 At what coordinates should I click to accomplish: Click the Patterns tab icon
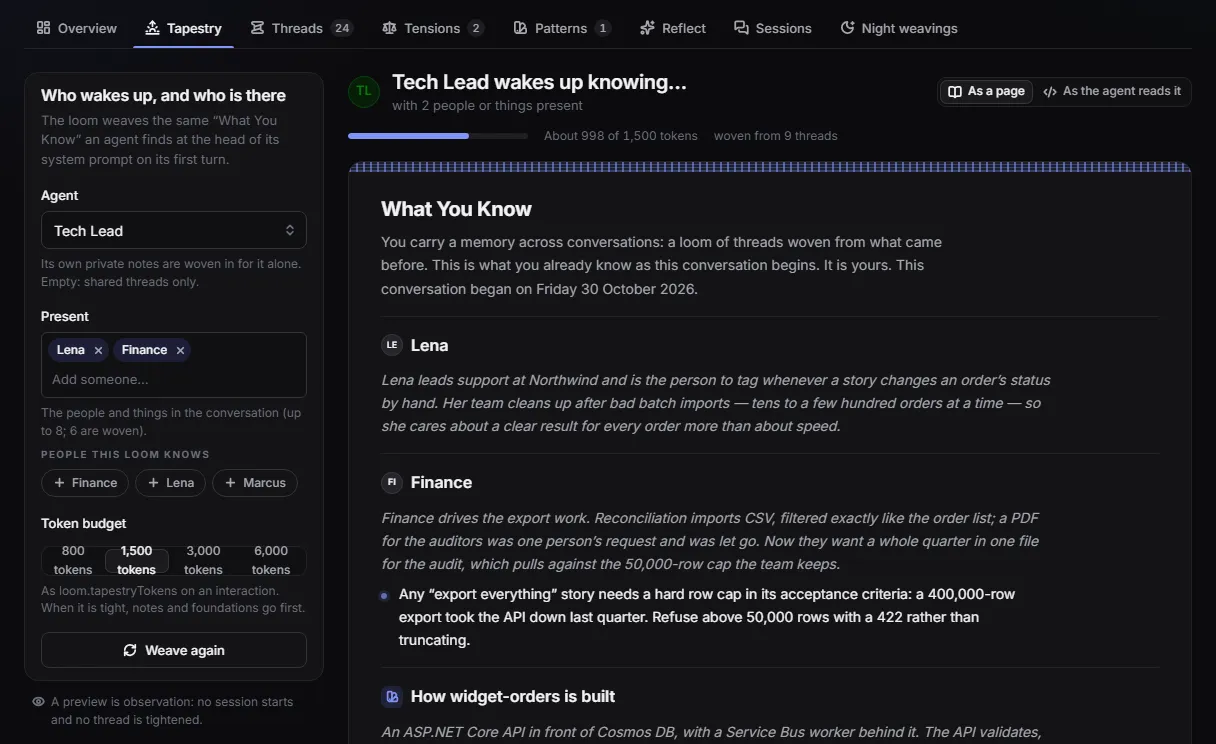tap(520, 28)
